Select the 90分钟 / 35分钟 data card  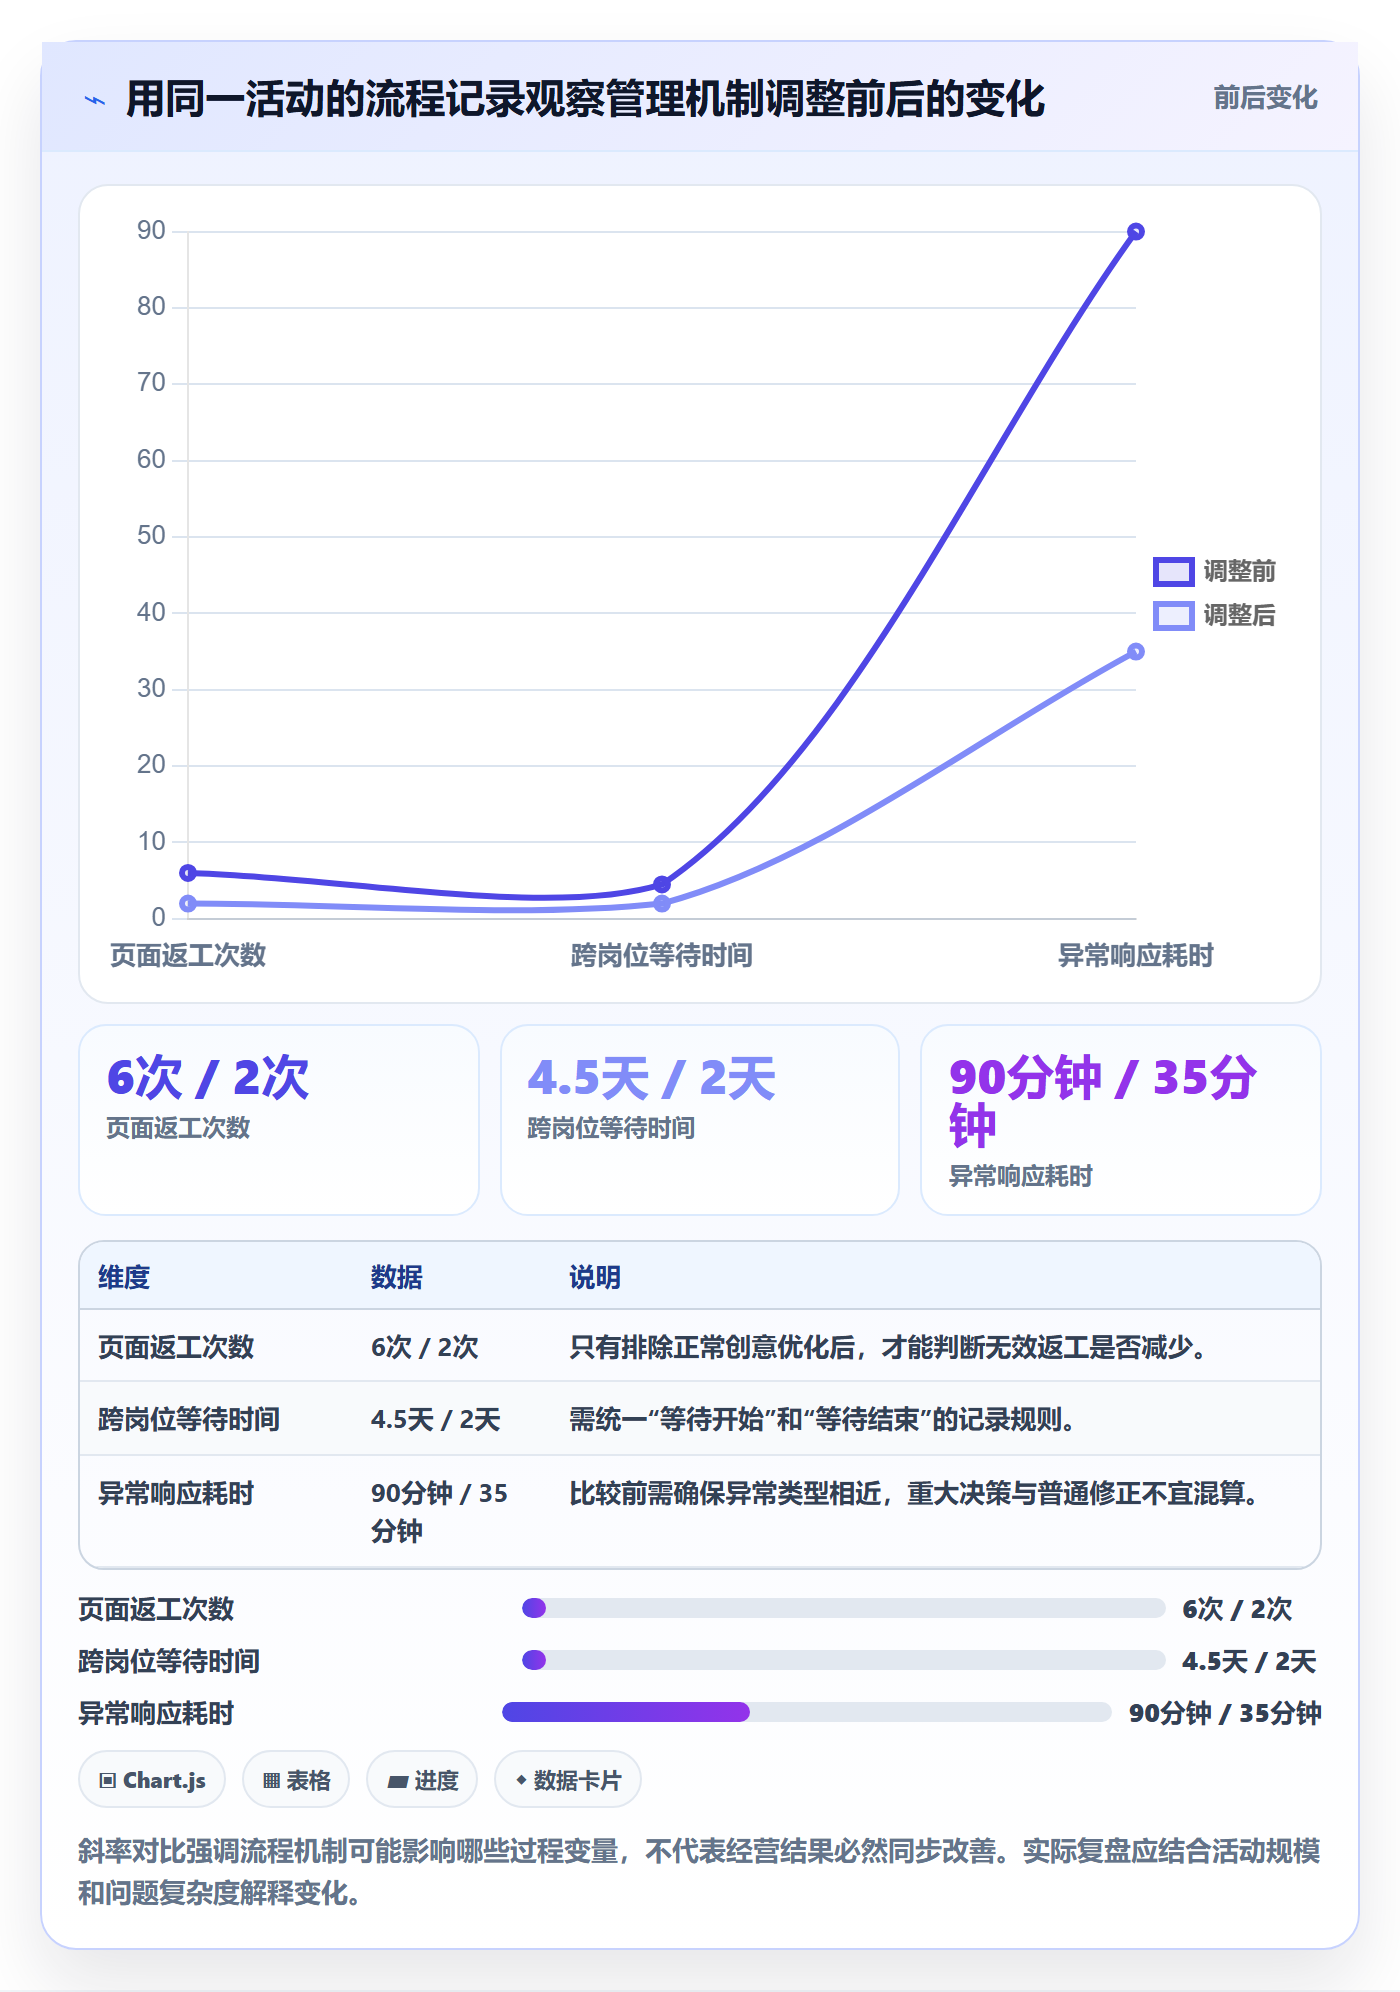pos(1121,1120)
